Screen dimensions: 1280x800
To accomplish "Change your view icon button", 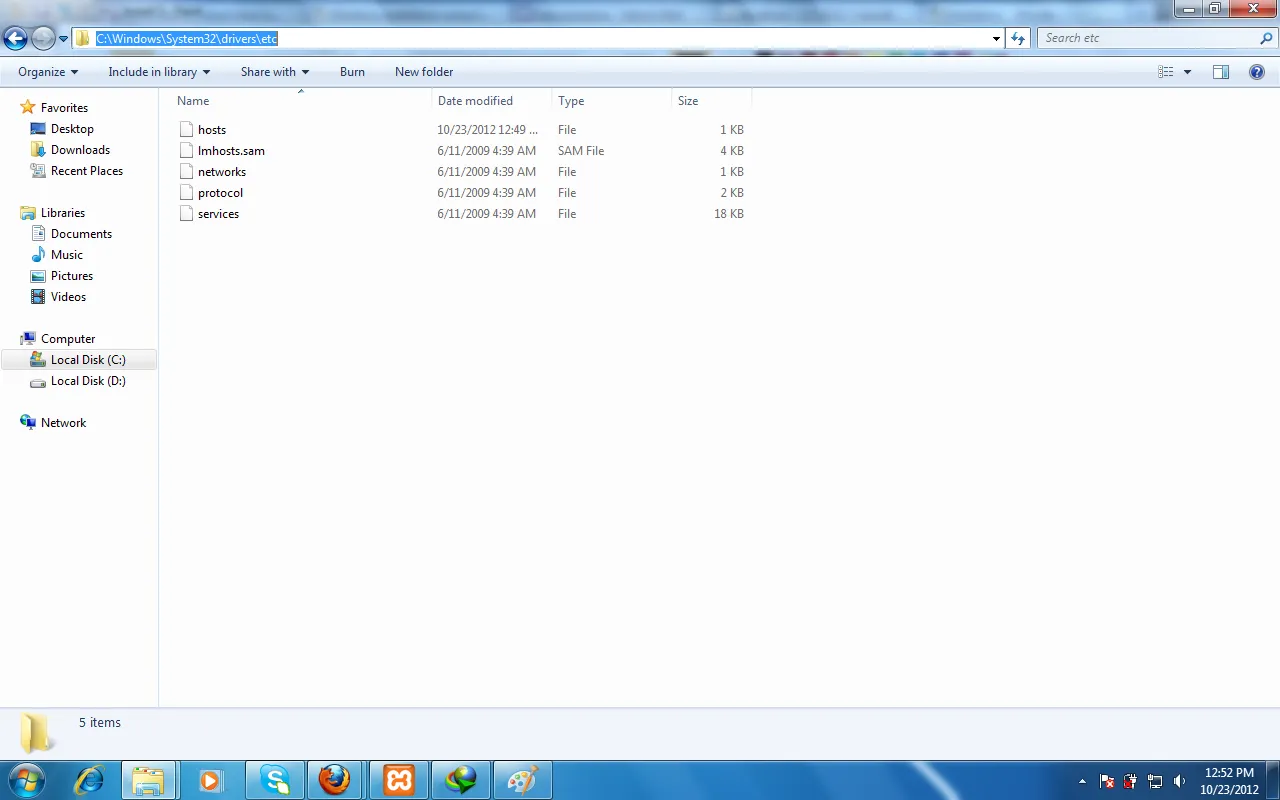I will pyautogui.click(x=1165, y=72).
